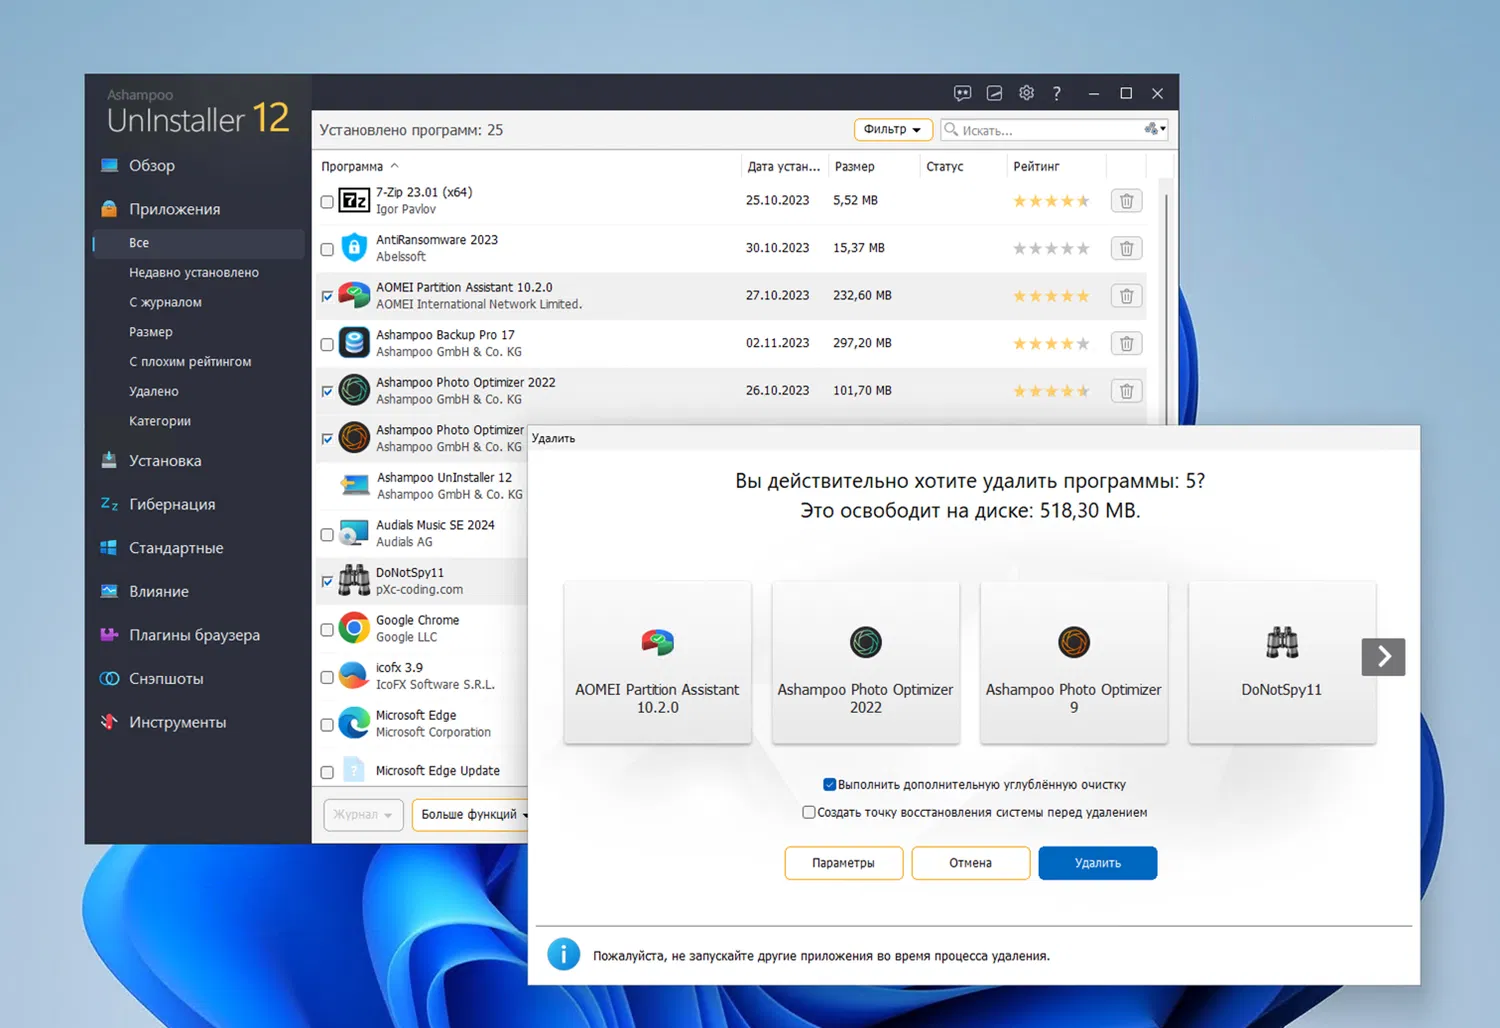The width and height of the screenshot is (1500, 1028).
Task: Confirm with the blue Удалить button
Action: (x=1098, y=863)
